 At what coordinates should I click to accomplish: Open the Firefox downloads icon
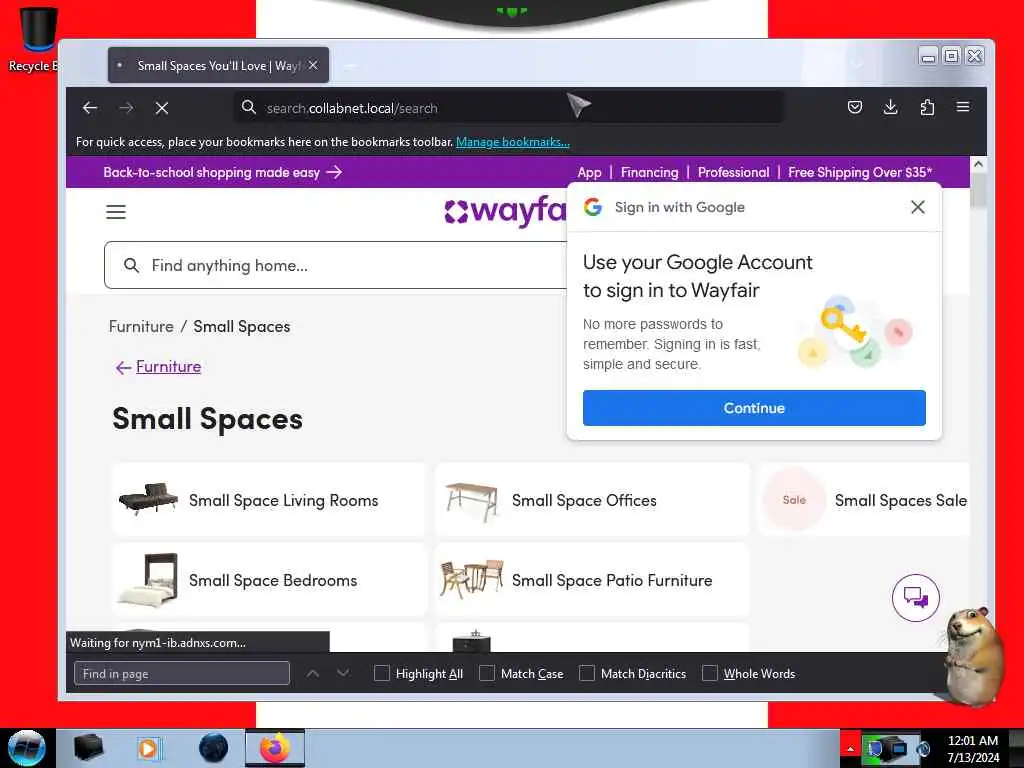pos(890,107)
